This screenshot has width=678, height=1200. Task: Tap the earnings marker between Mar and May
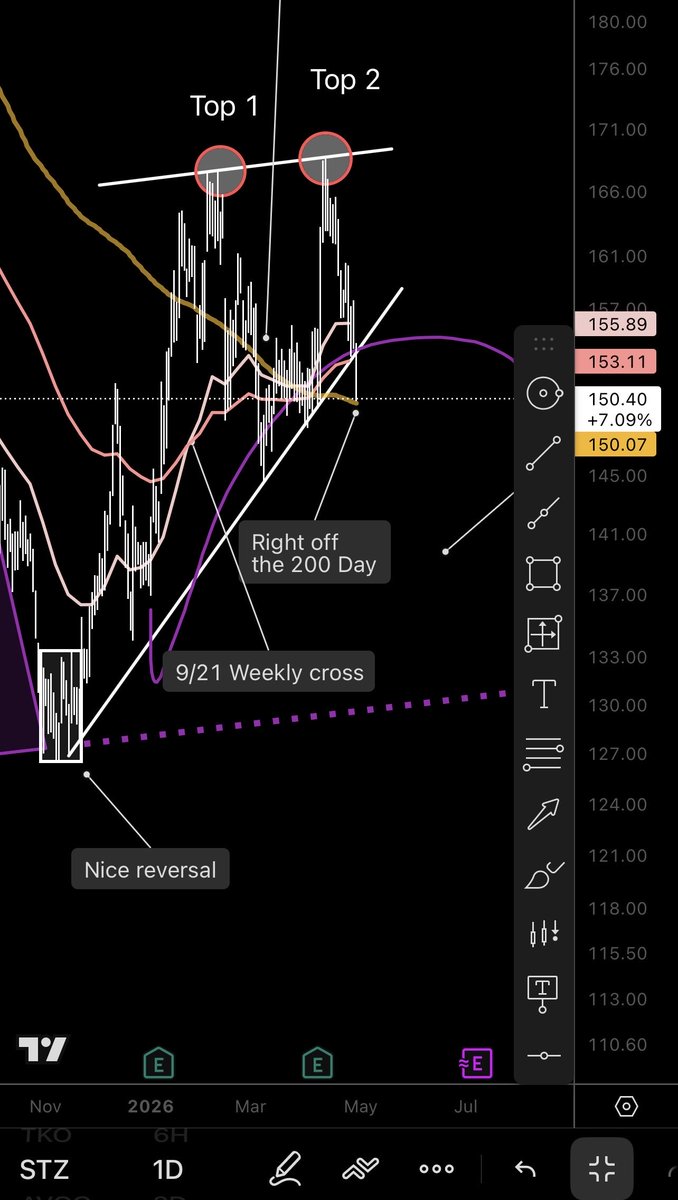pos(317,1064)
